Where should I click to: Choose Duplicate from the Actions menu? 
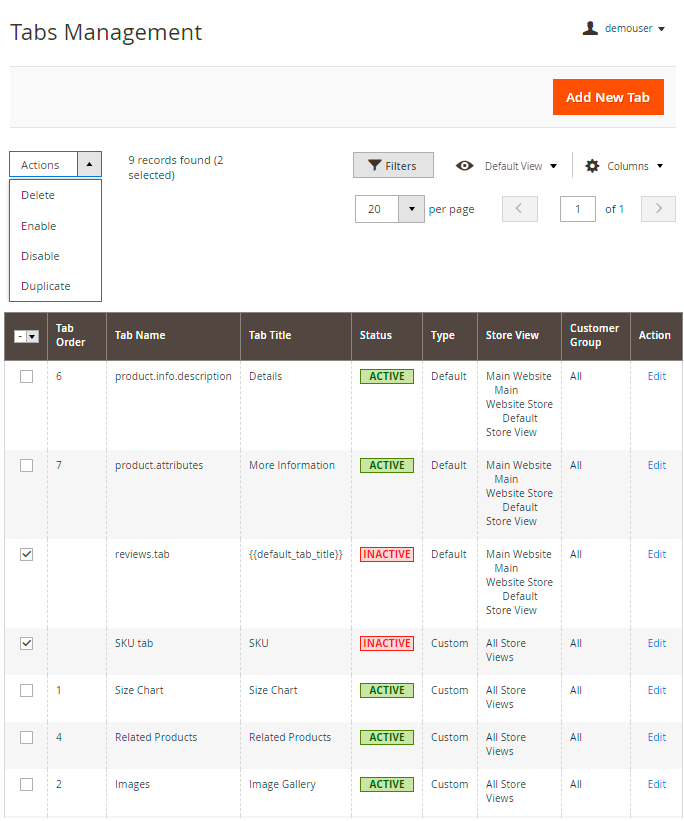click(46, 286)
